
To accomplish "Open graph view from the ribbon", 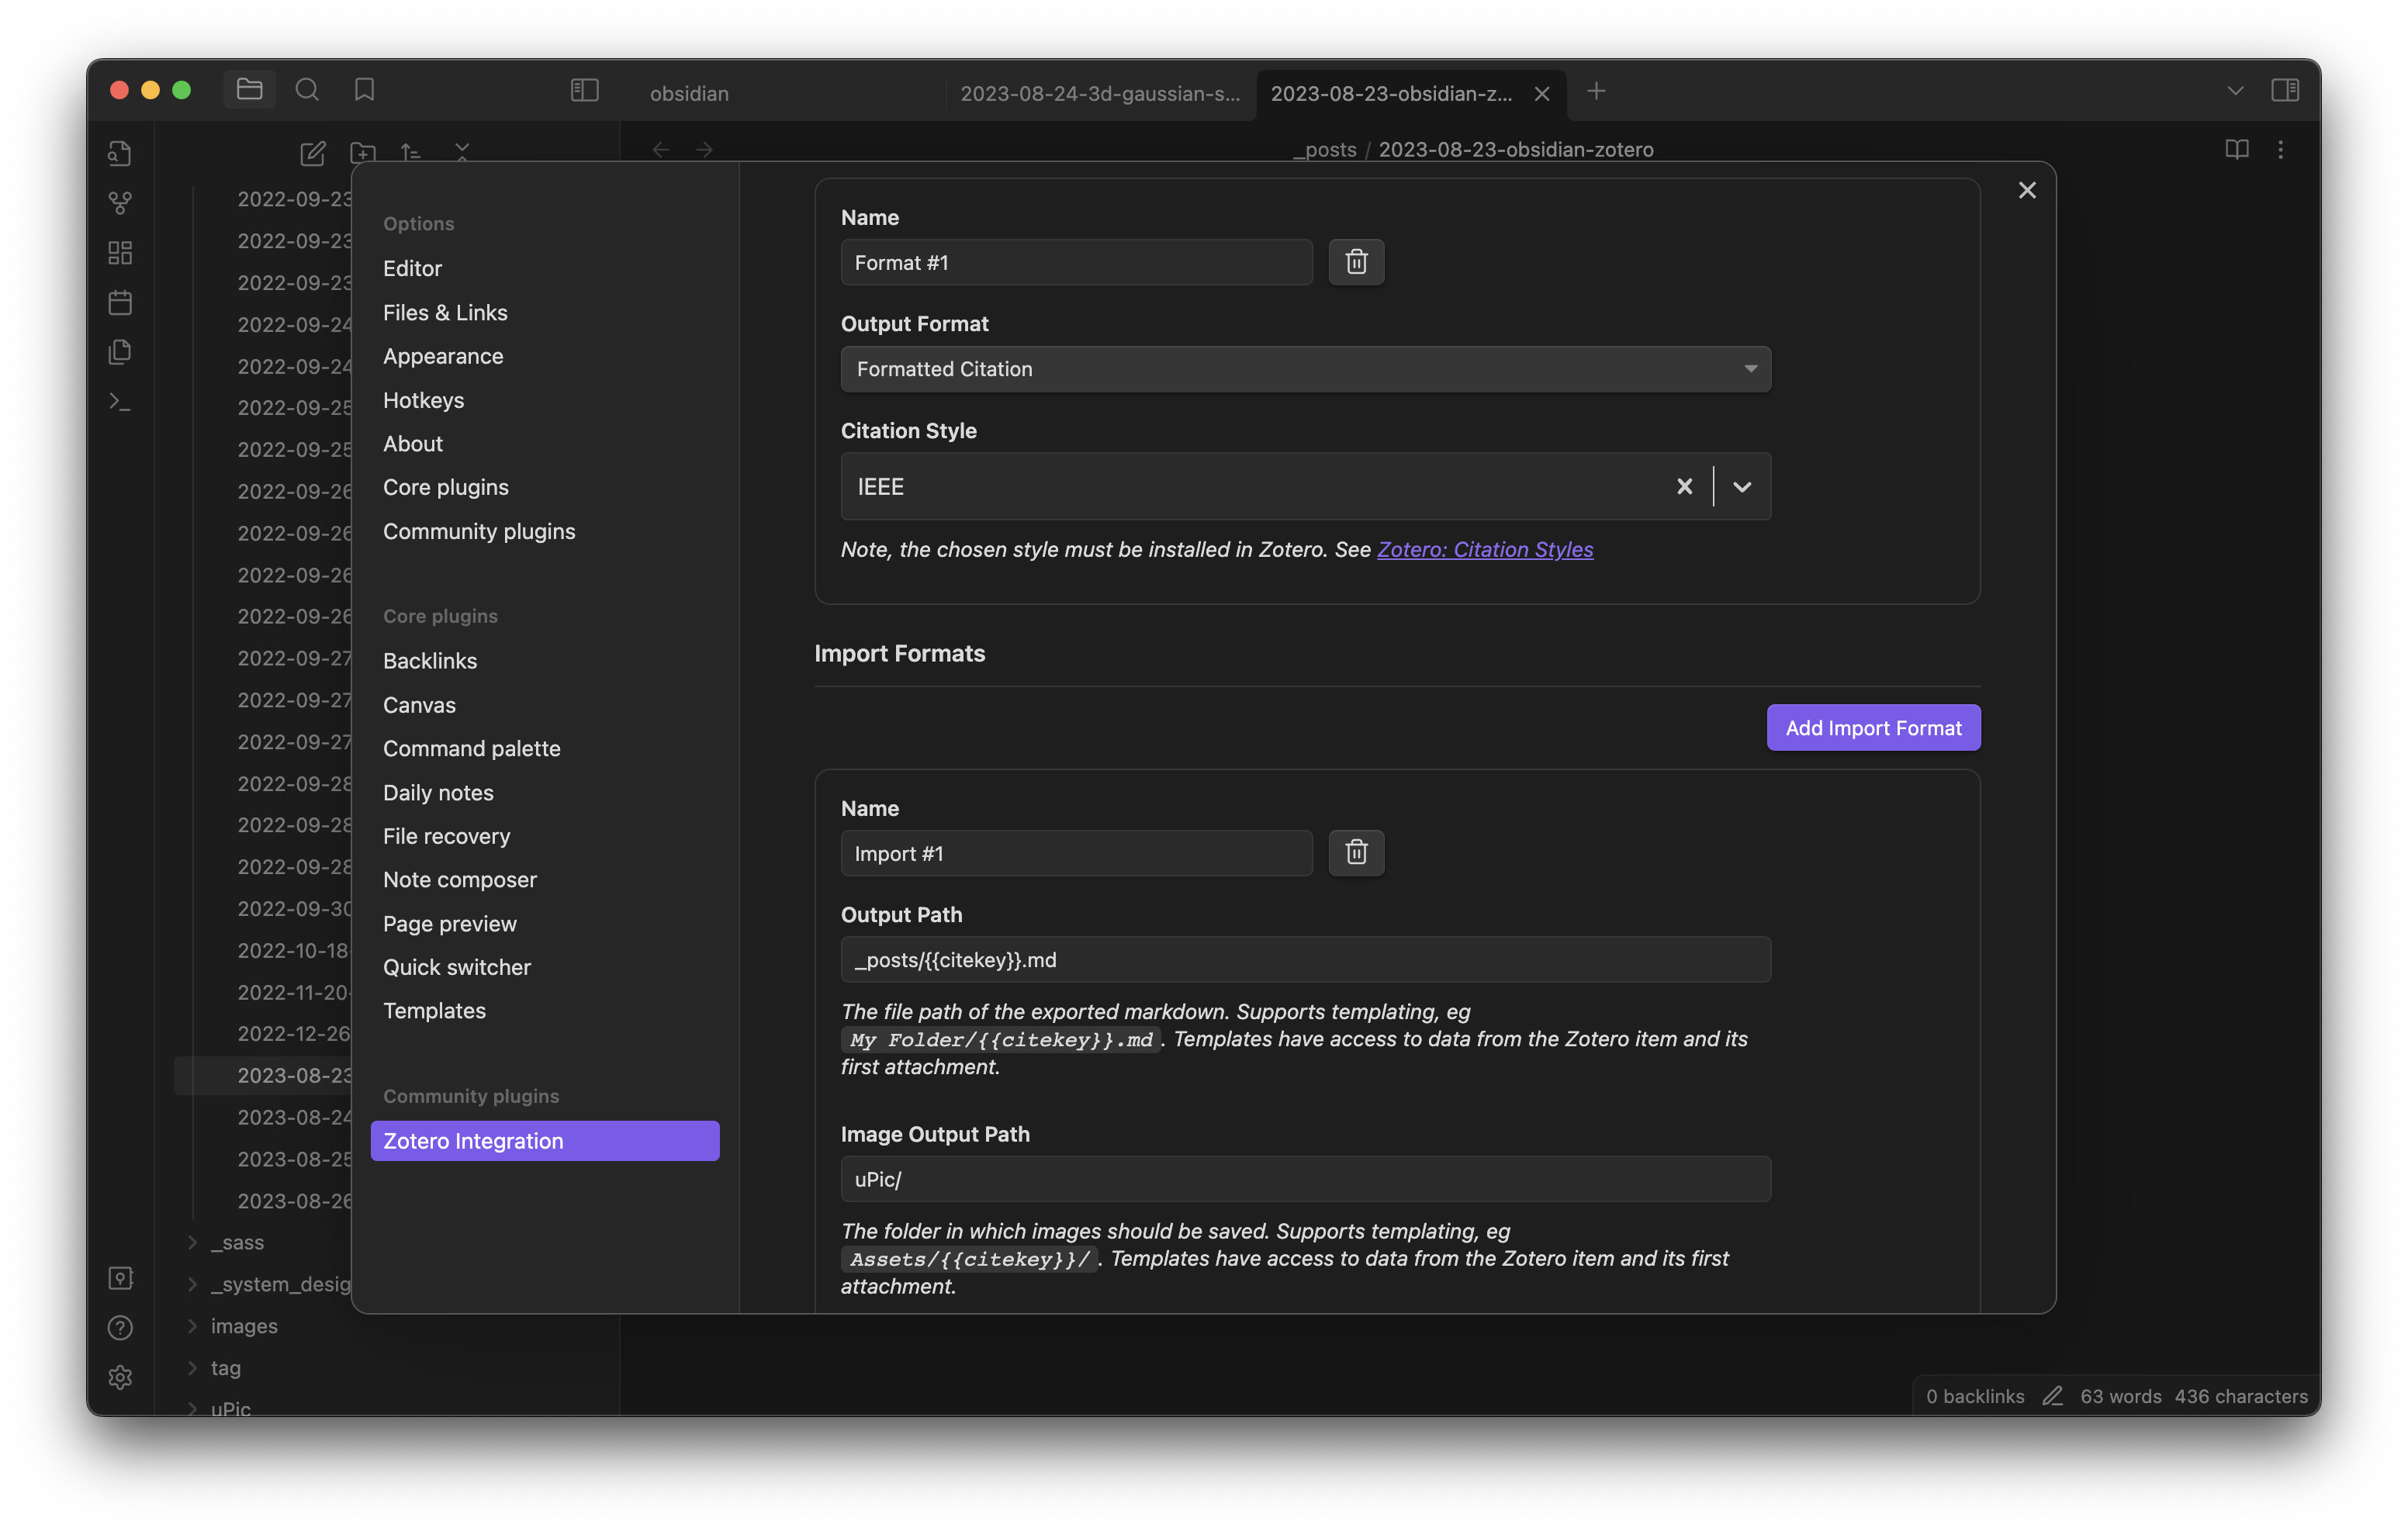I will click(x=120, y=203).
